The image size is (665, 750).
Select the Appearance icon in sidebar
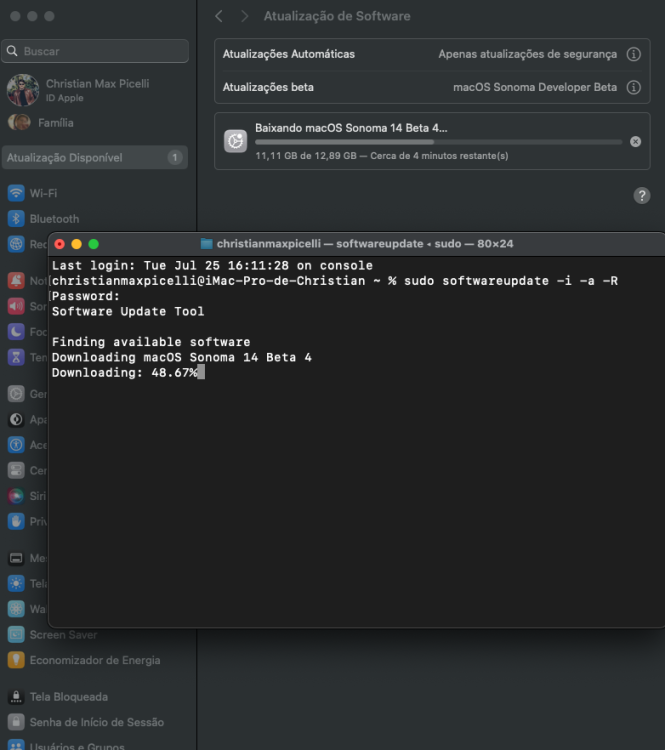(x=16, y=419)
